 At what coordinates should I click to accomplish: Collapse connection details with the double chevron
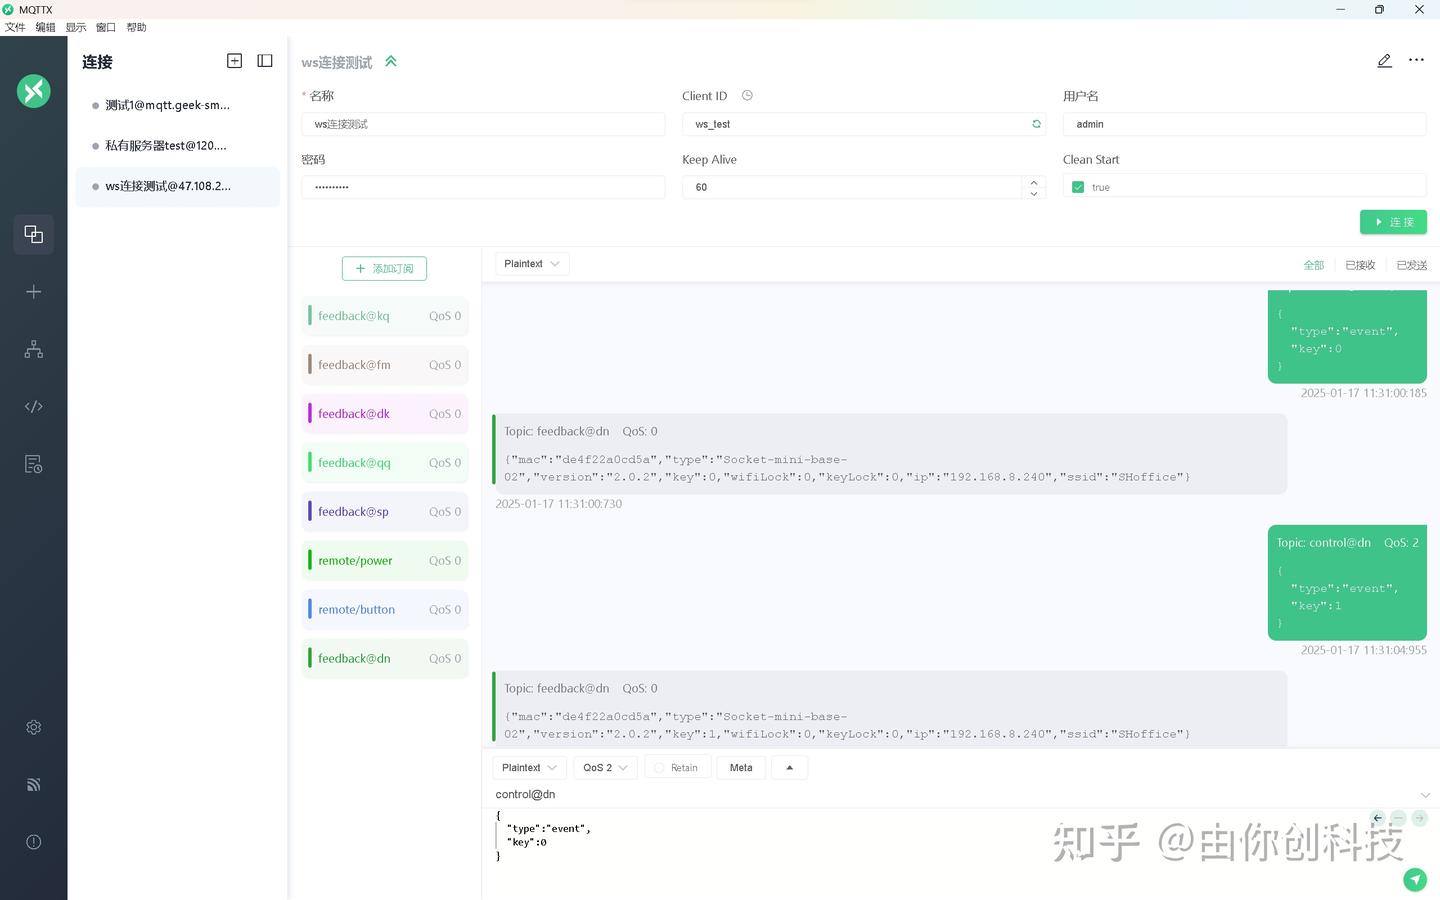390,60
